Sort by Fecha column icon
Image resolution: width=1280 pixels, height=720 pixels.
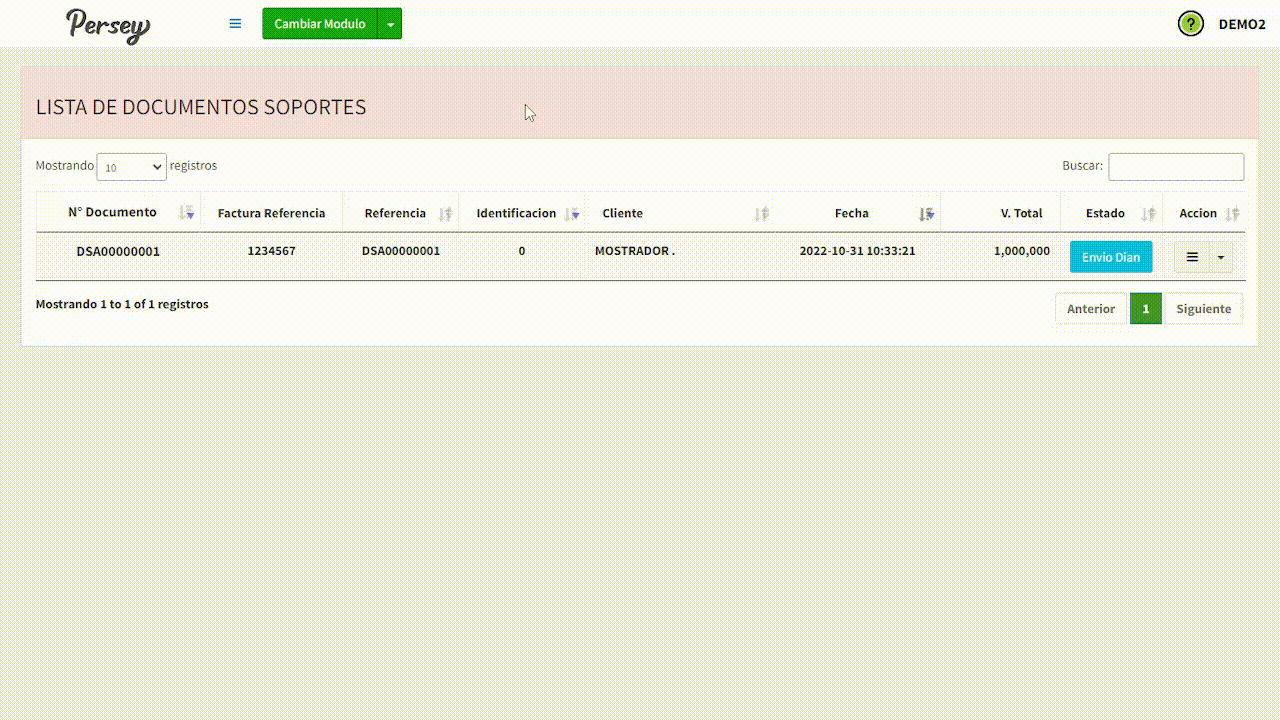point(927,214)
